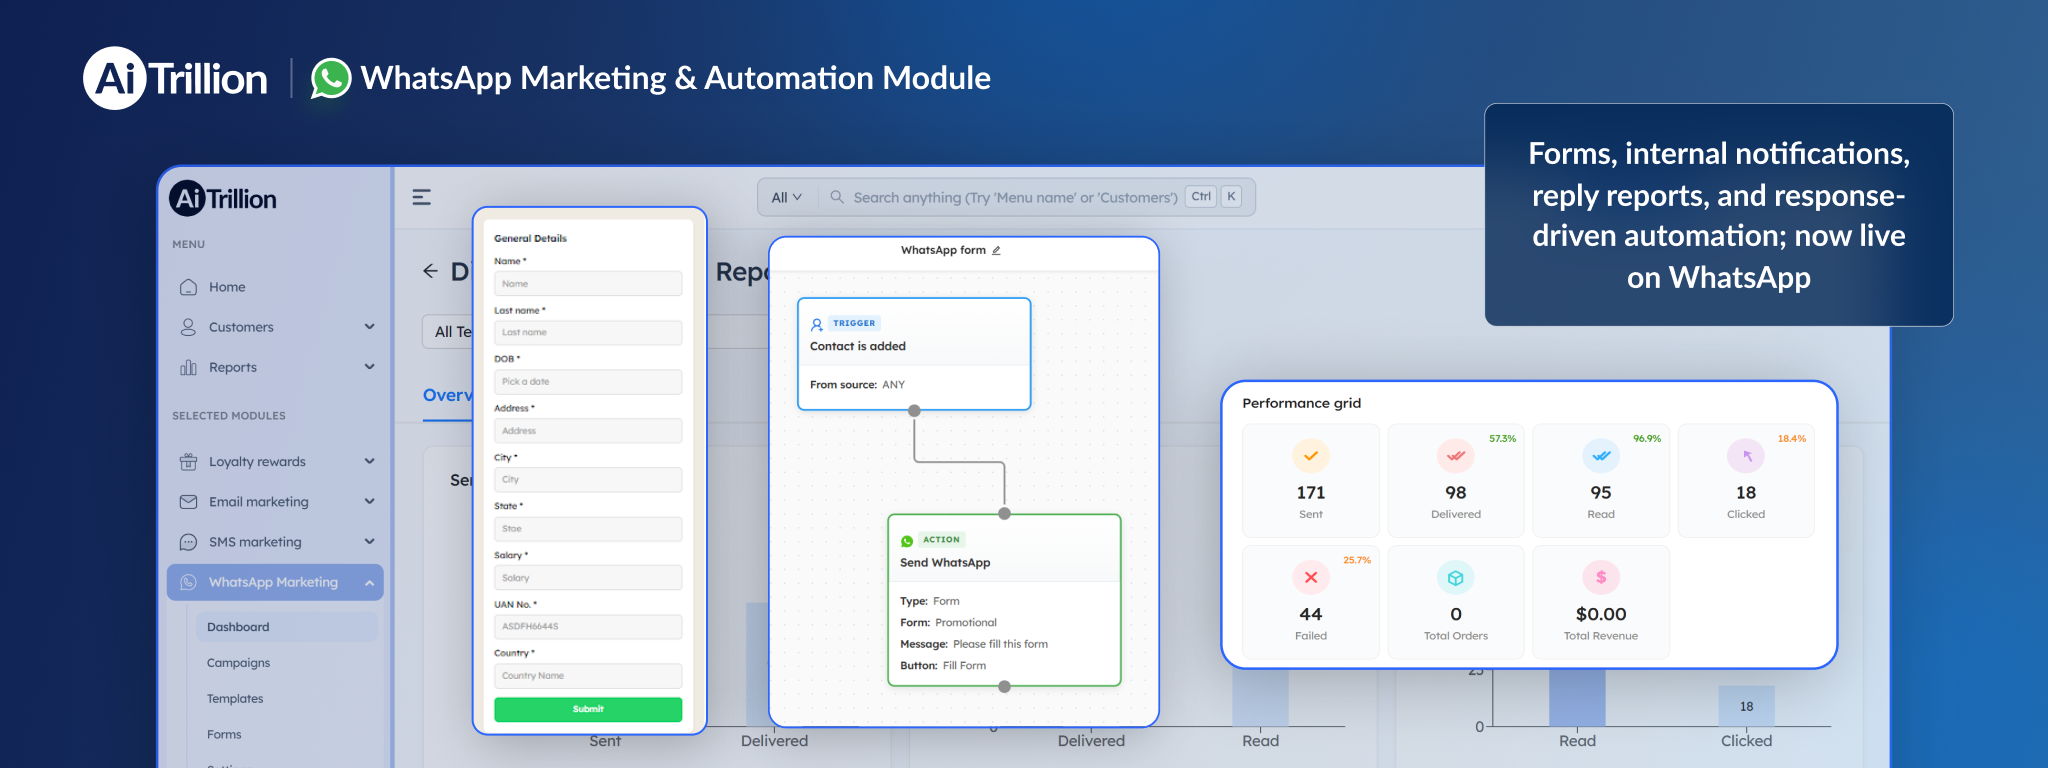Expand the Reports menu chevron
The width and height of the screenshot is (2048, 768).
coord(370,367)
